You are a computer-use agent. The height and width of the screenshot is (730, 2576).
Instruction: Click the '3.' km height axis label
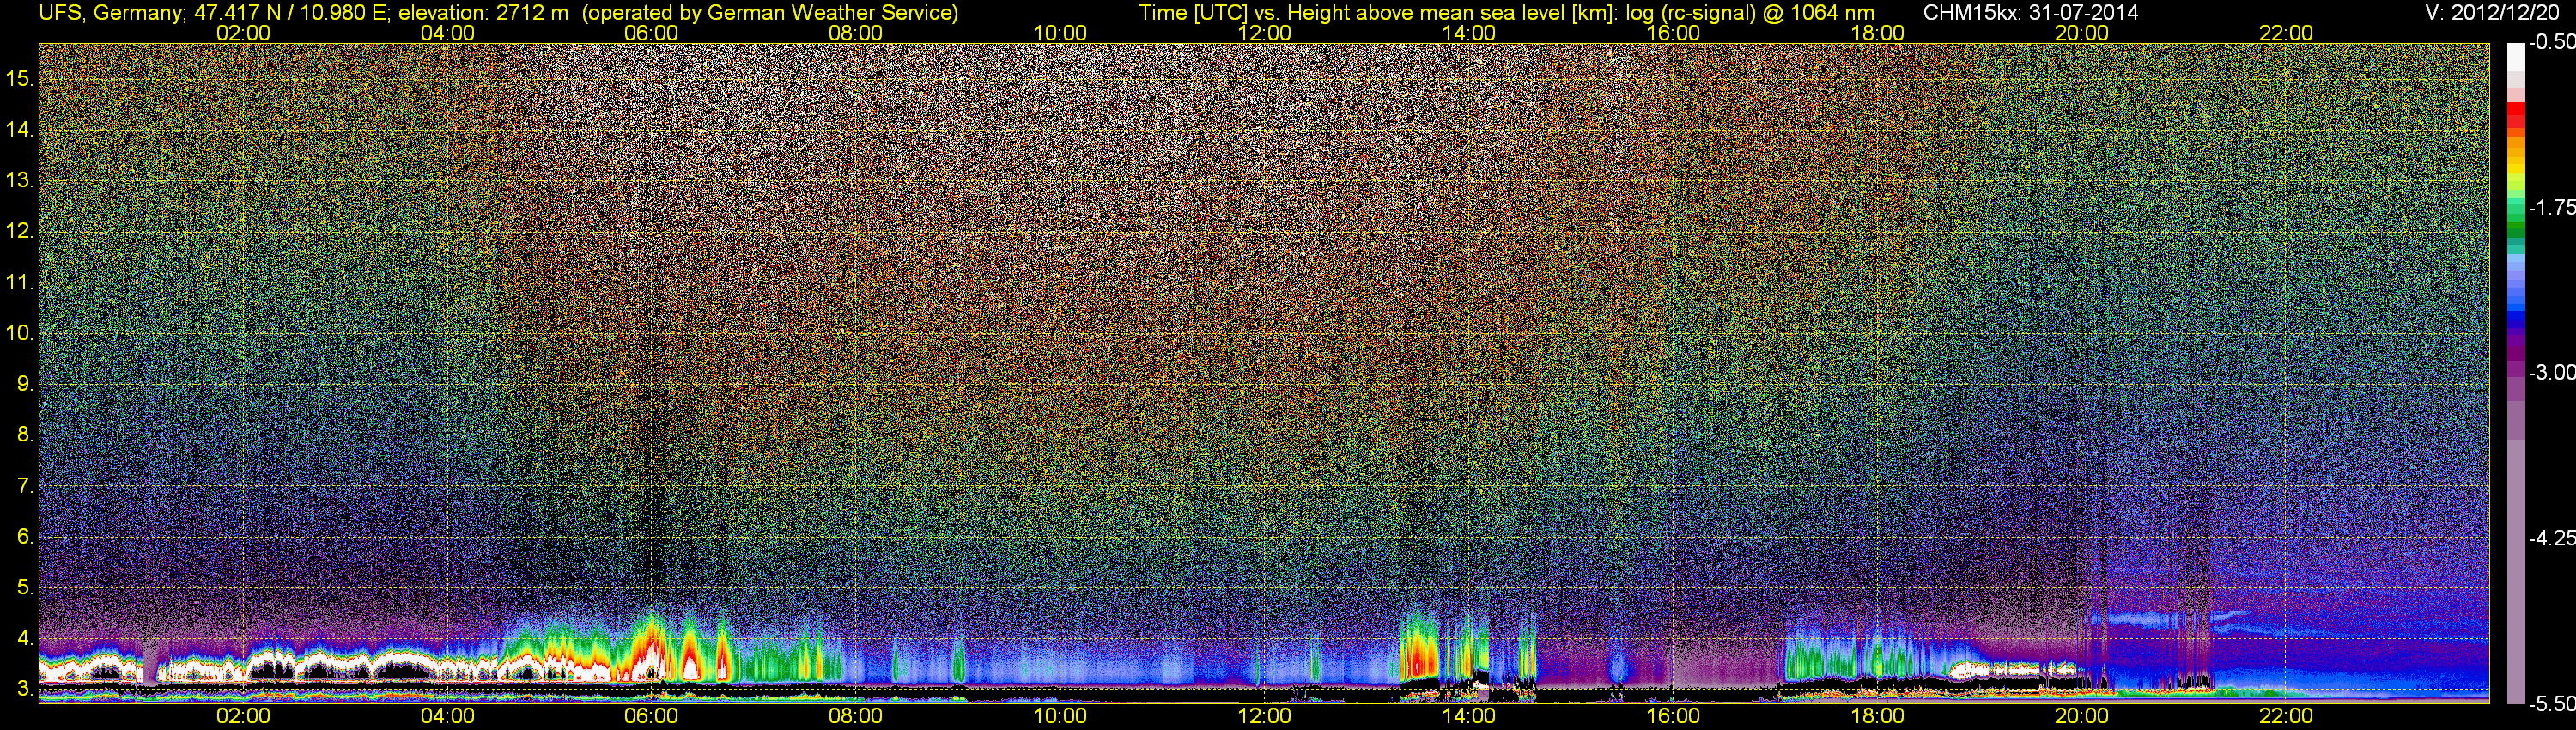(x=25, y=689)
